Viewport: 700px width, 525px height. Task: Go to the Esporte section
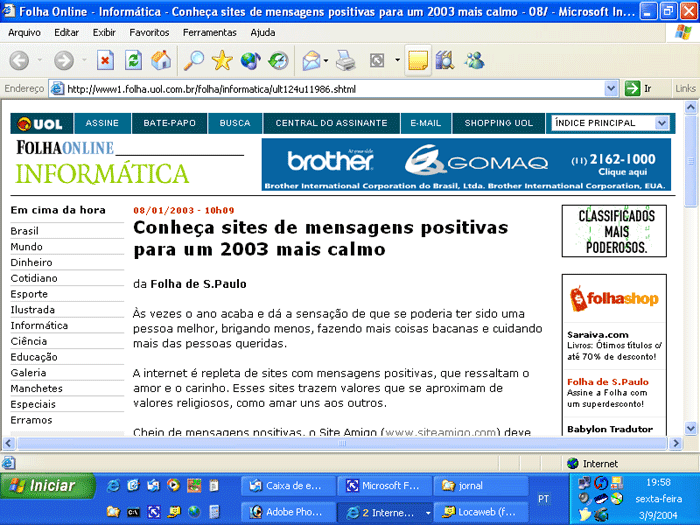[29, 294]
